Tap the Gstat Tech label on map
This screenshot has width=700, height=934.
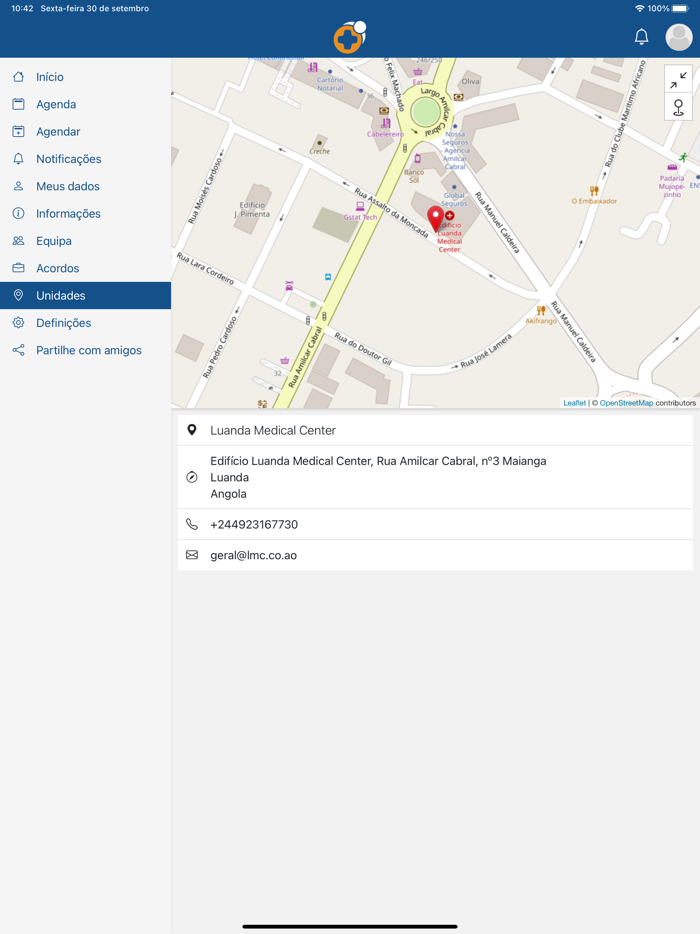[x=360, y=217]
